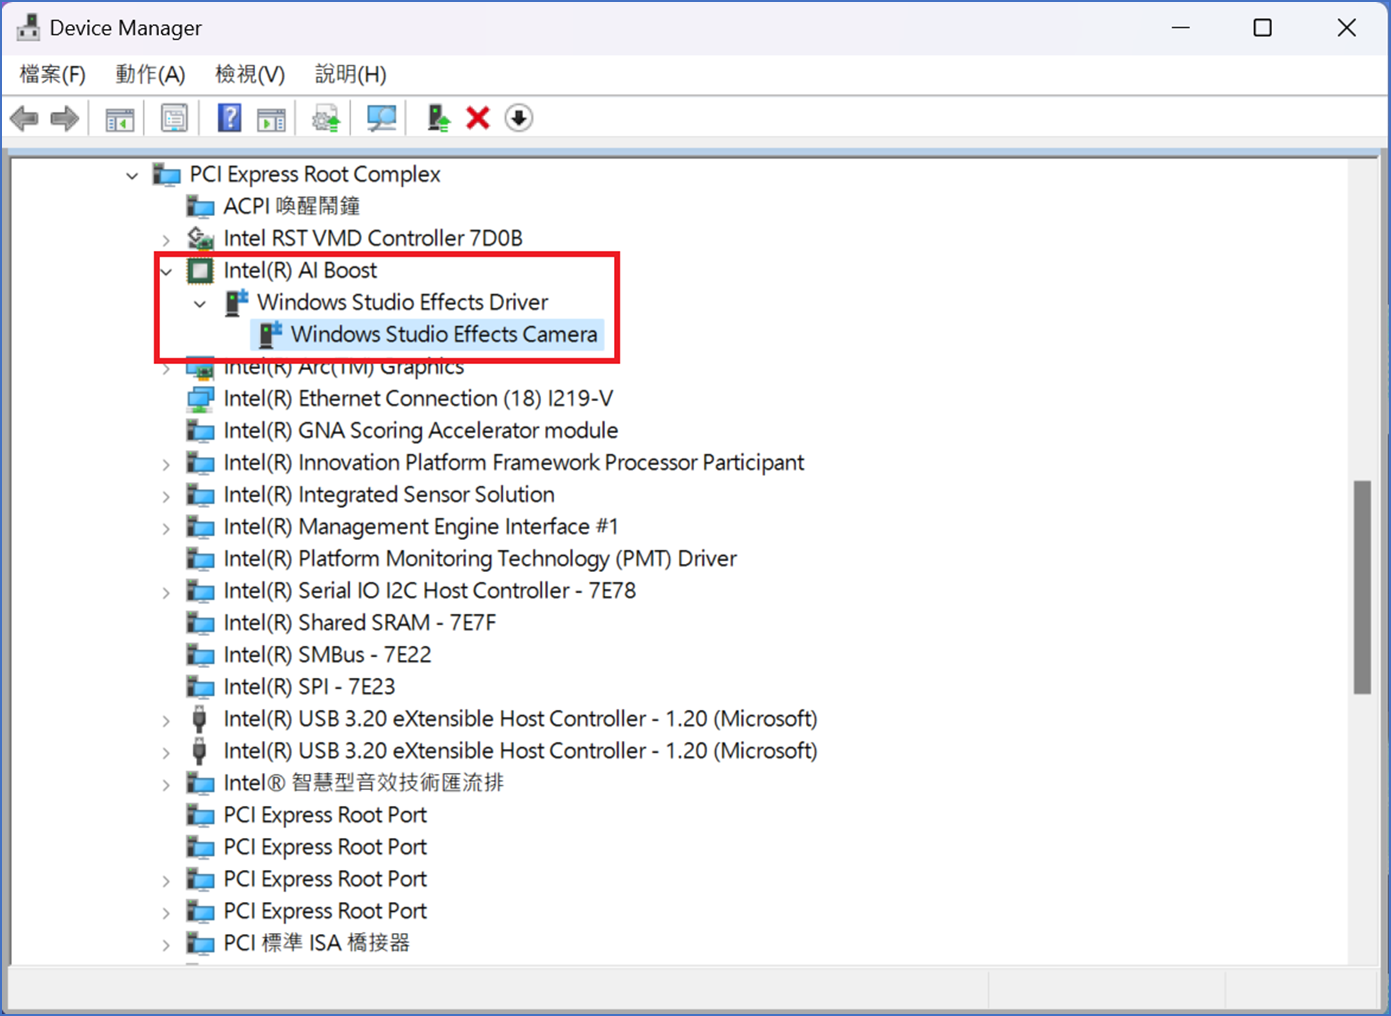Click the Update driver toolbar icon
1391x1016 pixels.
point(438,119)
